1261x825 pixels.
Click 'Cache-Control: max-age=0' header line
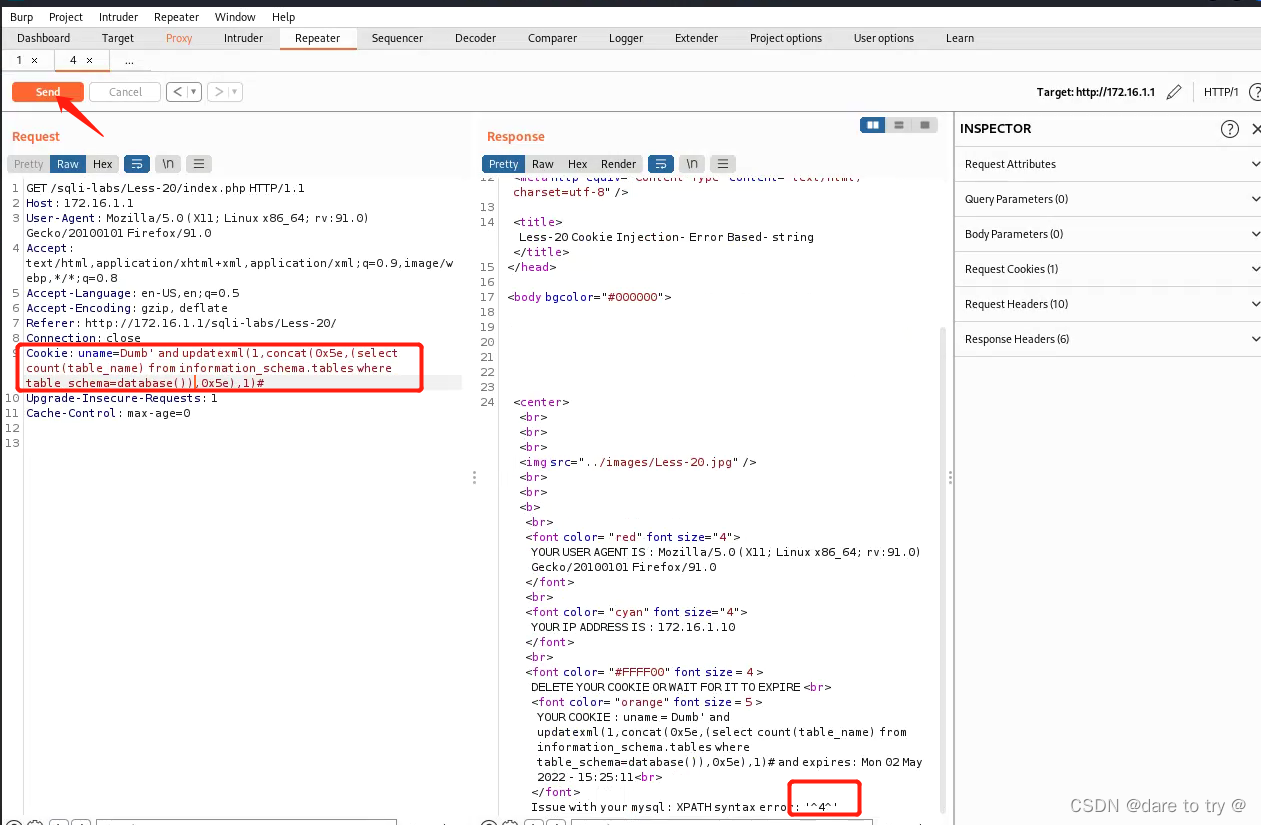pos(108,413)
